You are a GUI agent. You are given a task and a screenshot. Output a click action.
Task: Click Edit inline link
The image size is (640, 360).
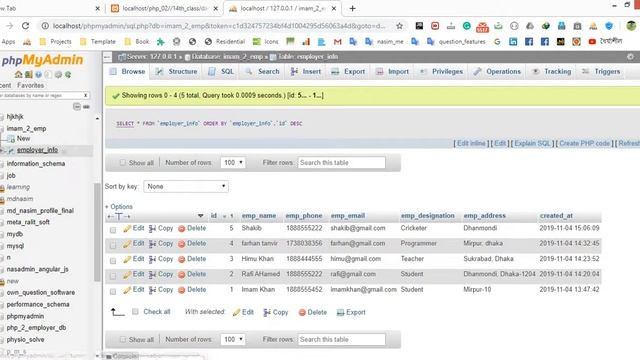click(471, 143)
